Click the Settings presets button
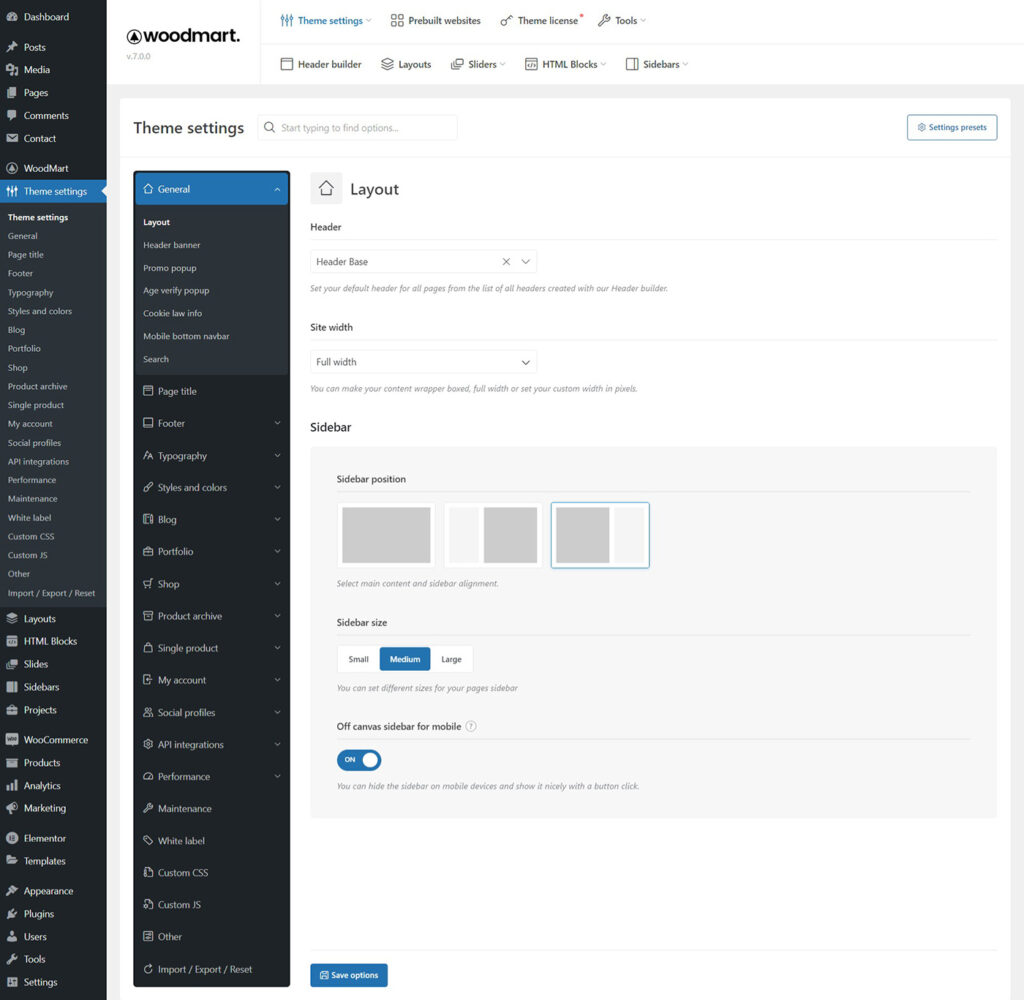Image resolution: width=1024 pixels, height=1000 pixels. (x=952, y=127)
